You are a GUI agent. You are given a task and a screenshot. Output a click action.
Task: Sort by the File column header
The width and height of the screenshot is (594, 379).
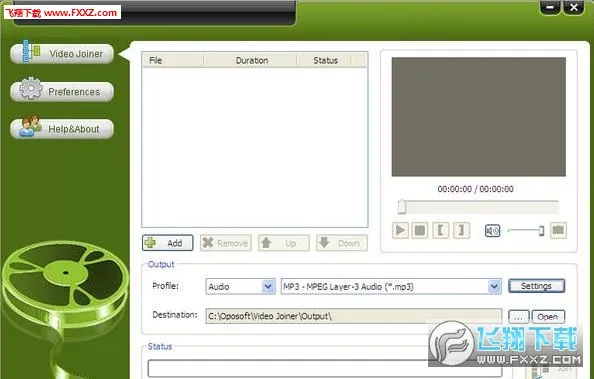pyautogui.click(x=173, y=60)
